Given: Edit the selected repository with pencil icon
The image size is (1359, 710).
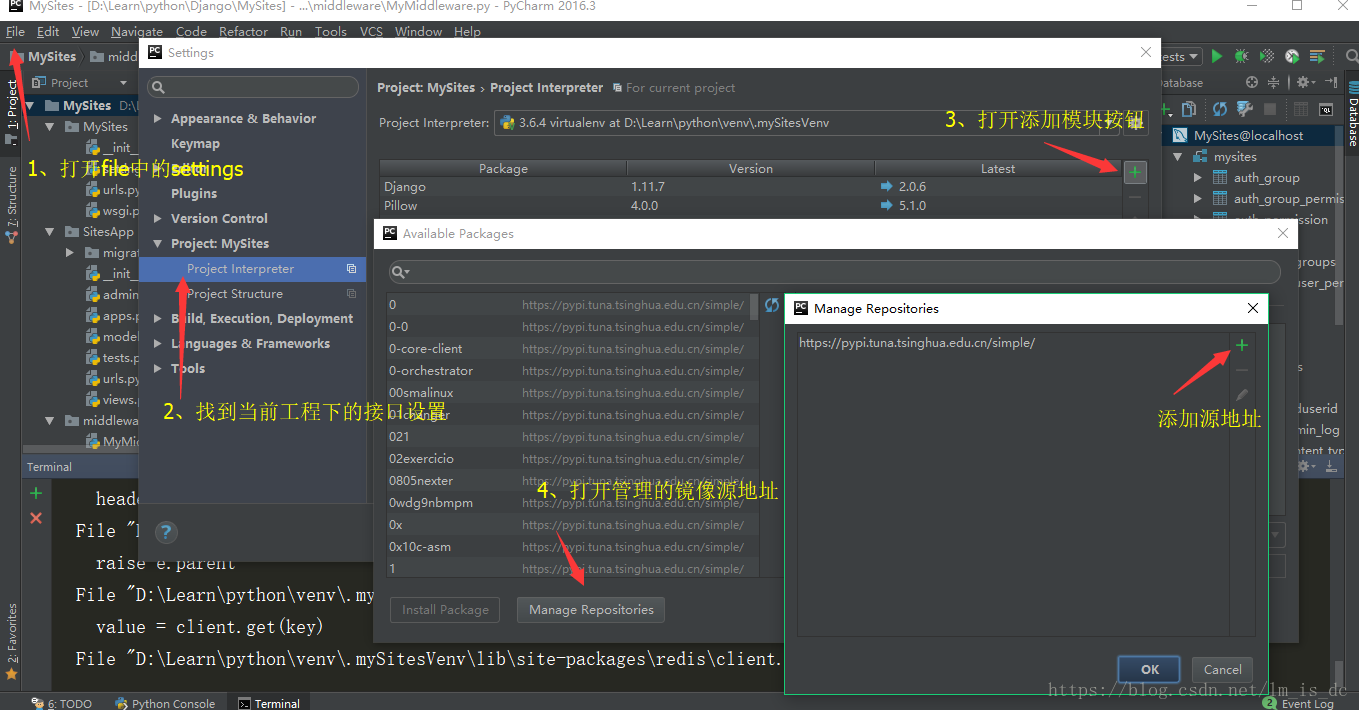Looking at the screenshot, I should click(1241, 395).
